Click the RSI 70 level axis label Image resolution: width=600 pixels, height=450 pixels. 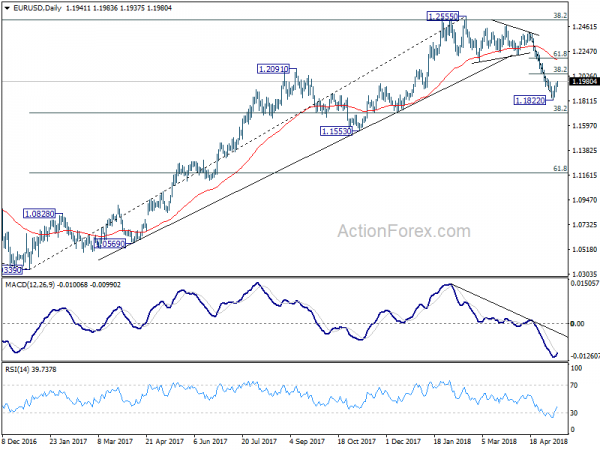574,385
